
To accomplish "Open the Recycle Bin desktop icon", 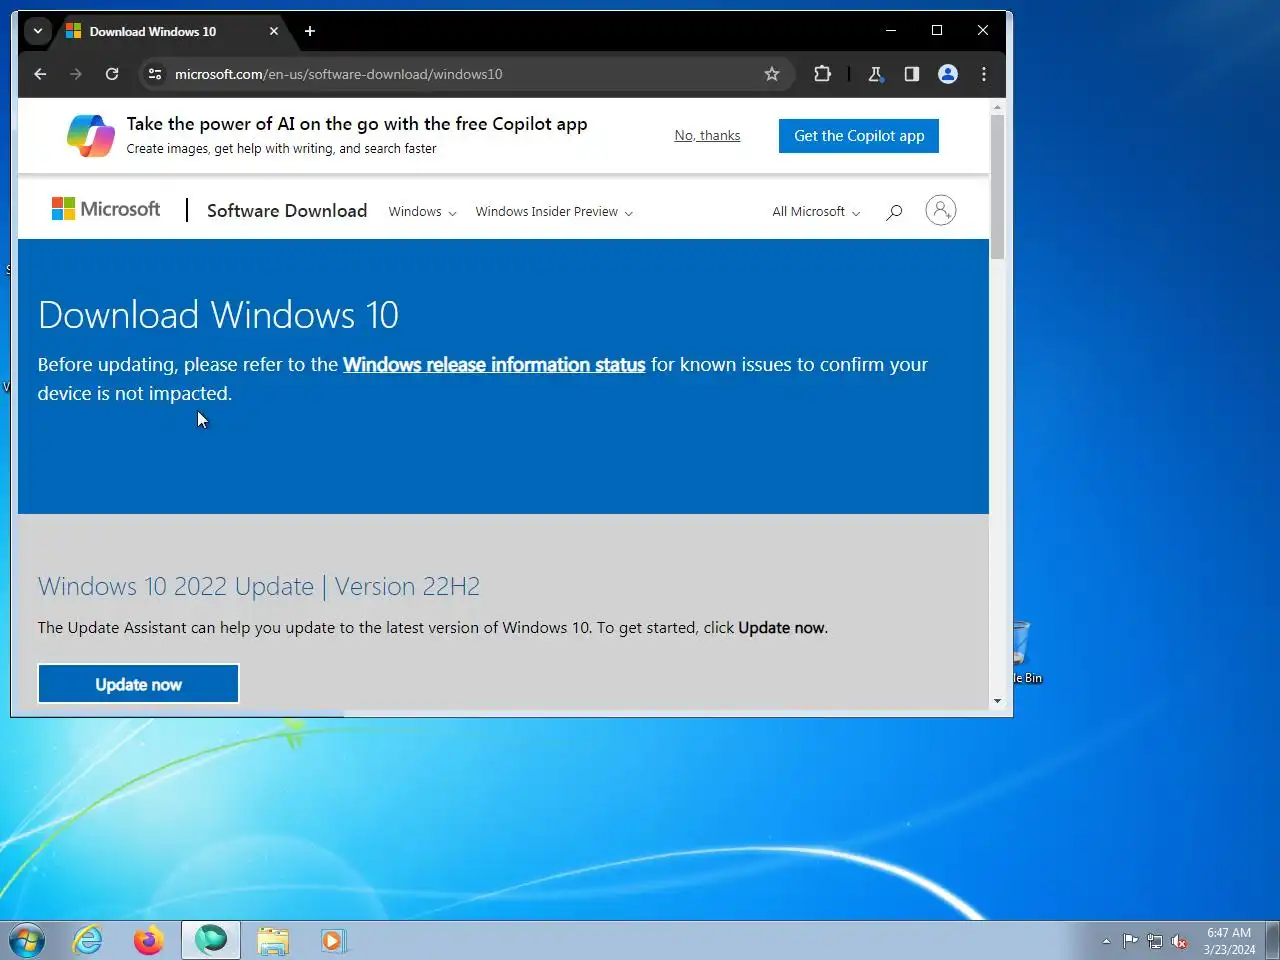I will tap(1027, 652).
